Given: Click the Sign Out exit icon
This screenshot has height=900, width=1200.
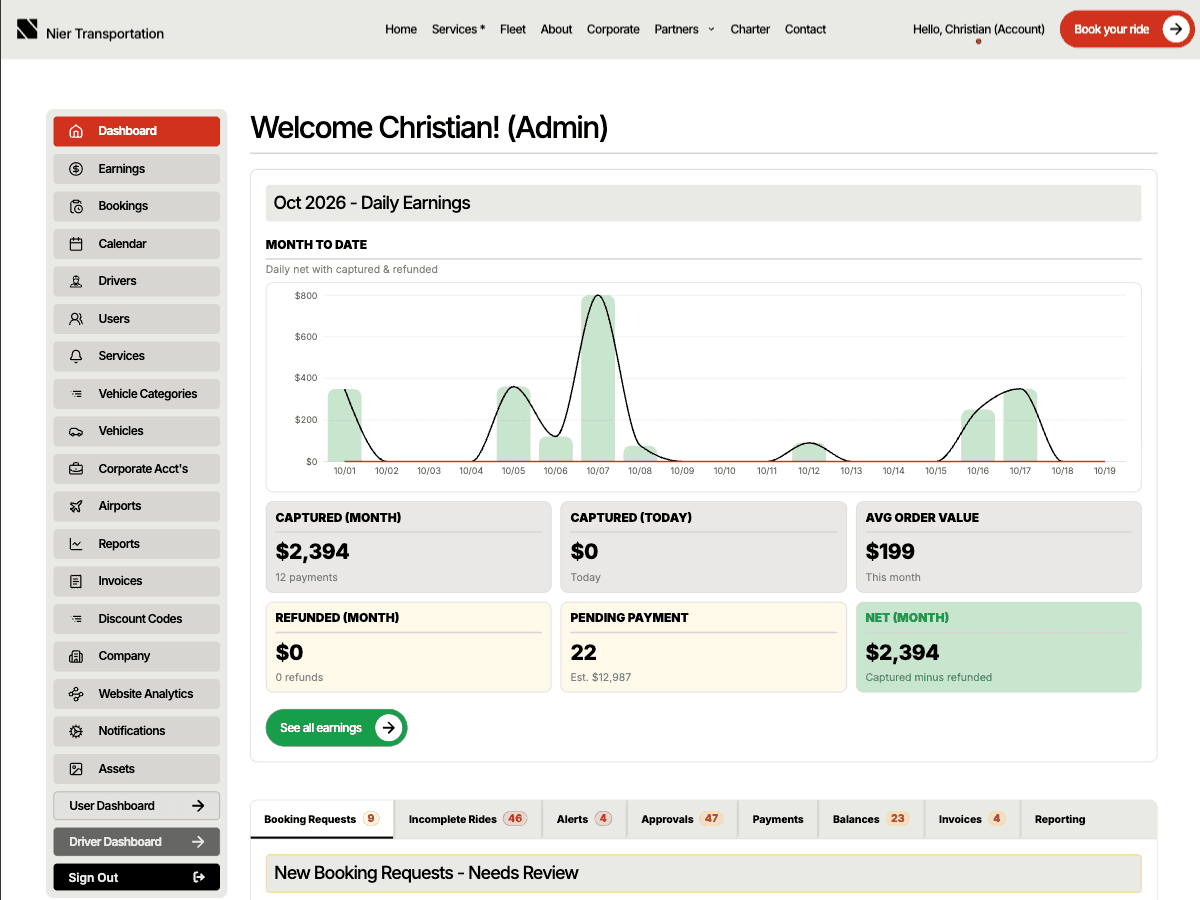Looking at the screenshot, I should point(199,878).
